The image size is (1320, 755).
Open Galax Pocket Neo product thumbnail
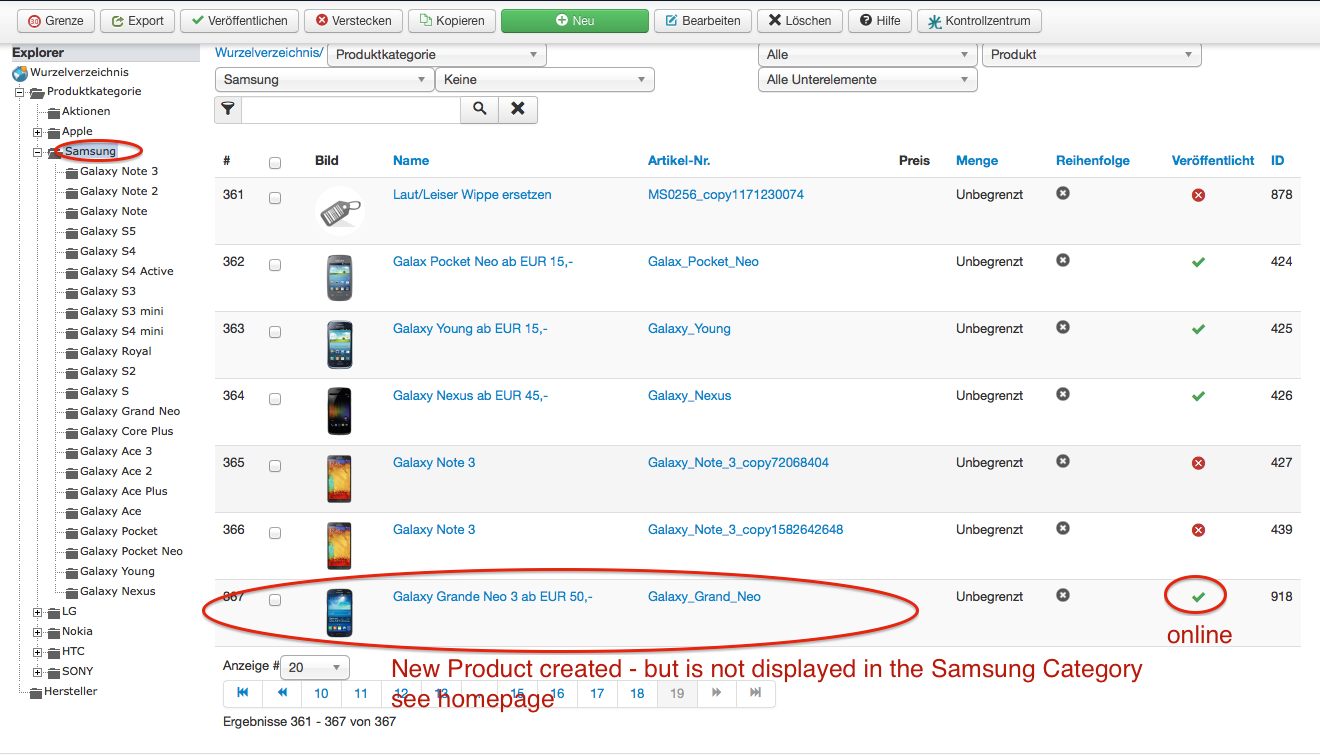340,277
